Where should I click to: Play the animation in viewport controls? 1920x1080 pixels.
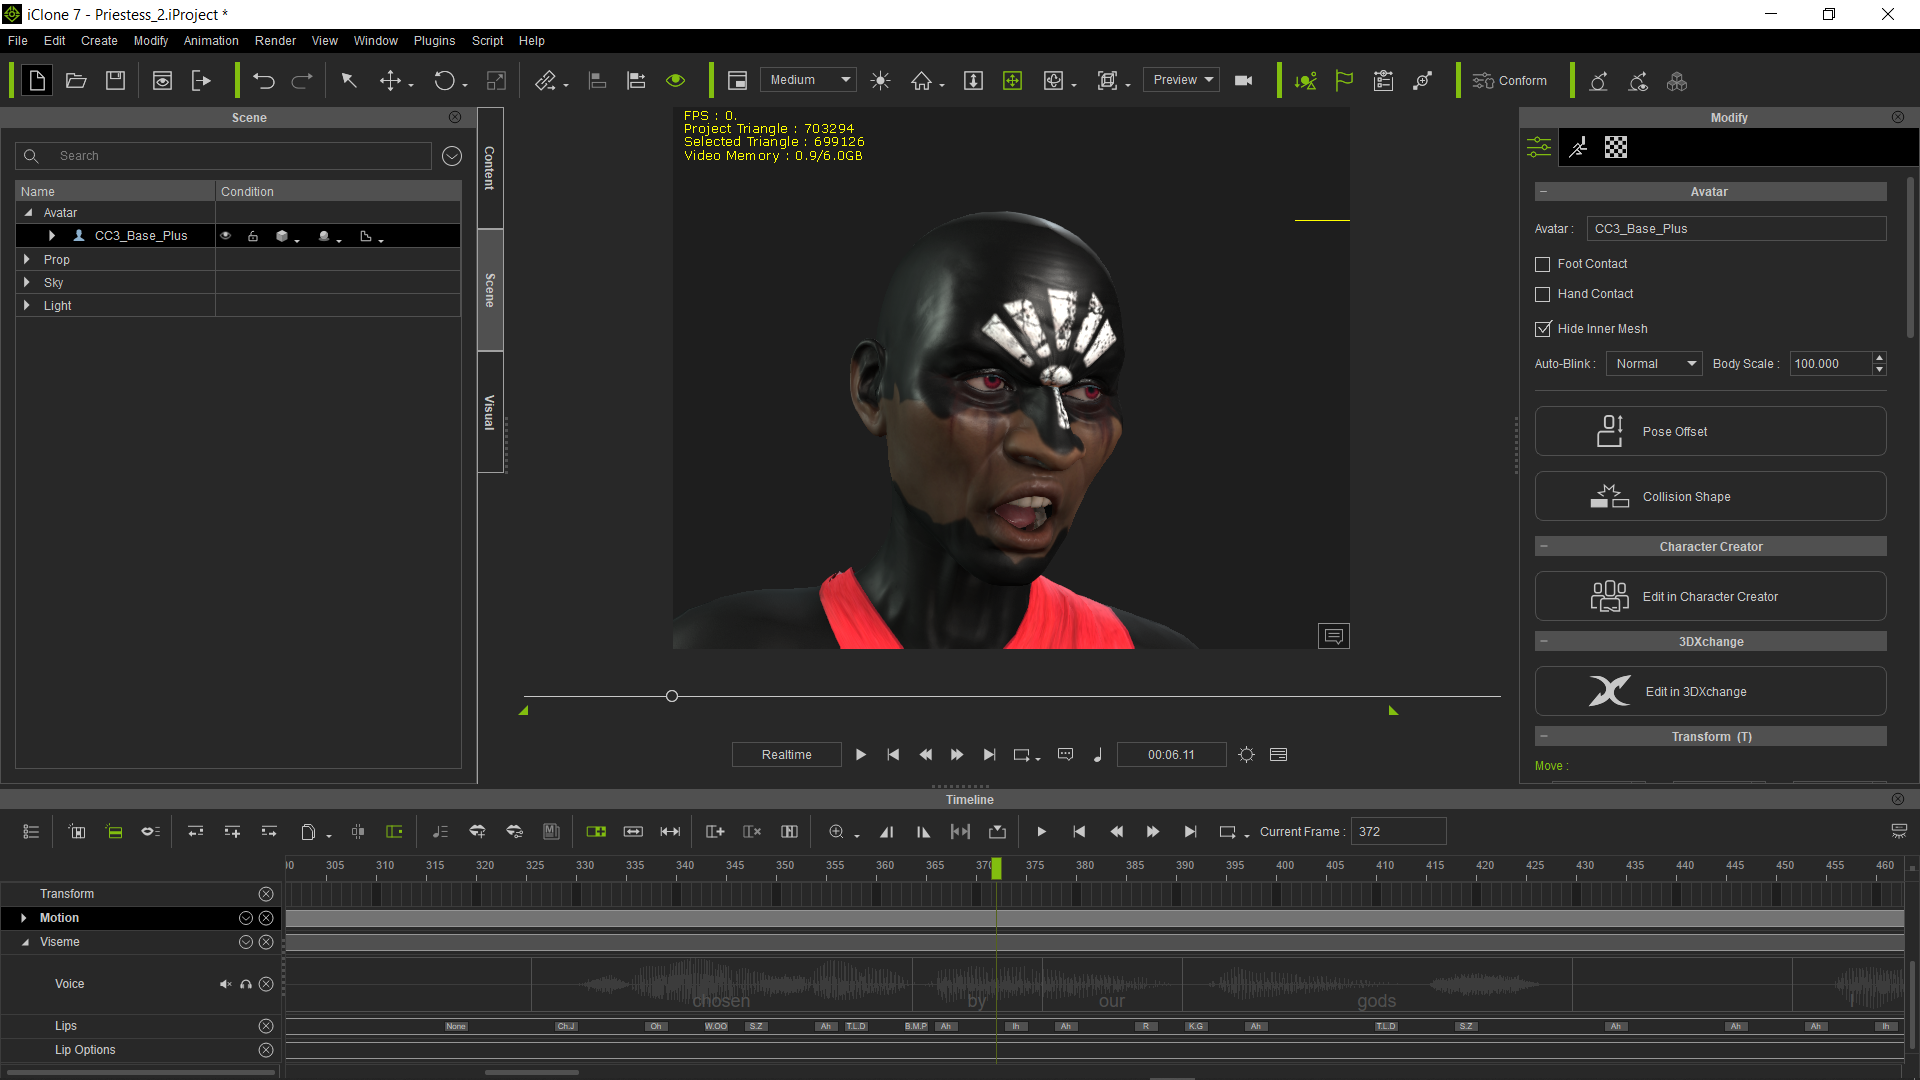click(861, 755)
